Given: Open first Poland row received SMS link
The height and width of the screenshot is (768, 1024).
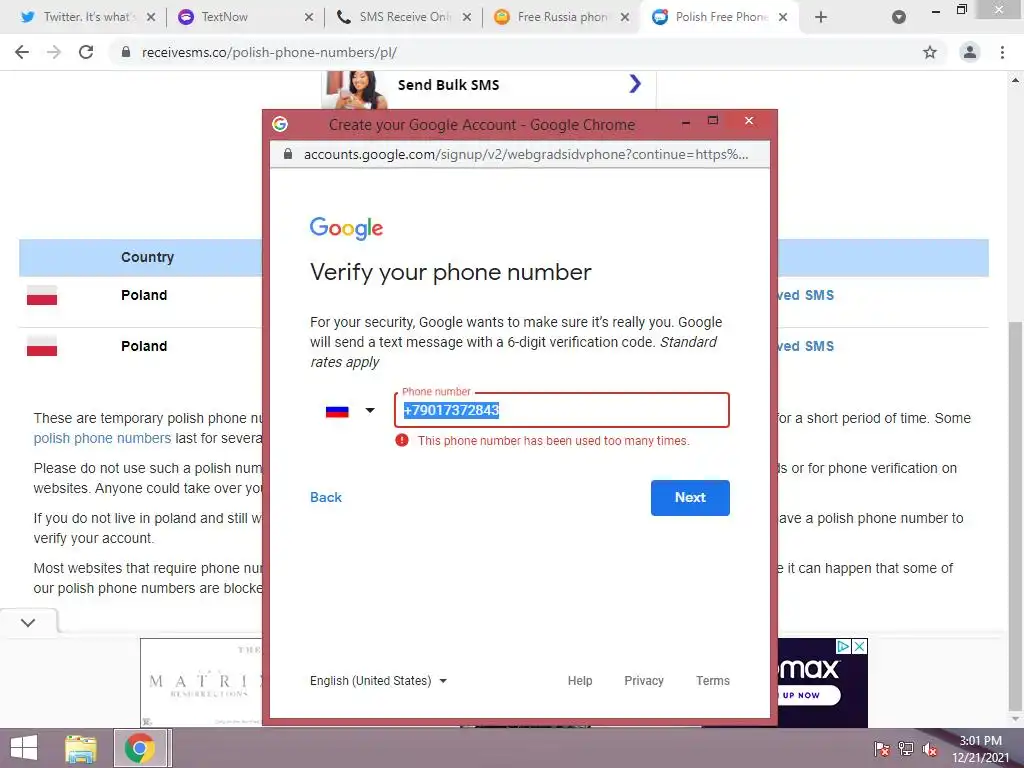Looking at the screenshot, I should (806, 295).
